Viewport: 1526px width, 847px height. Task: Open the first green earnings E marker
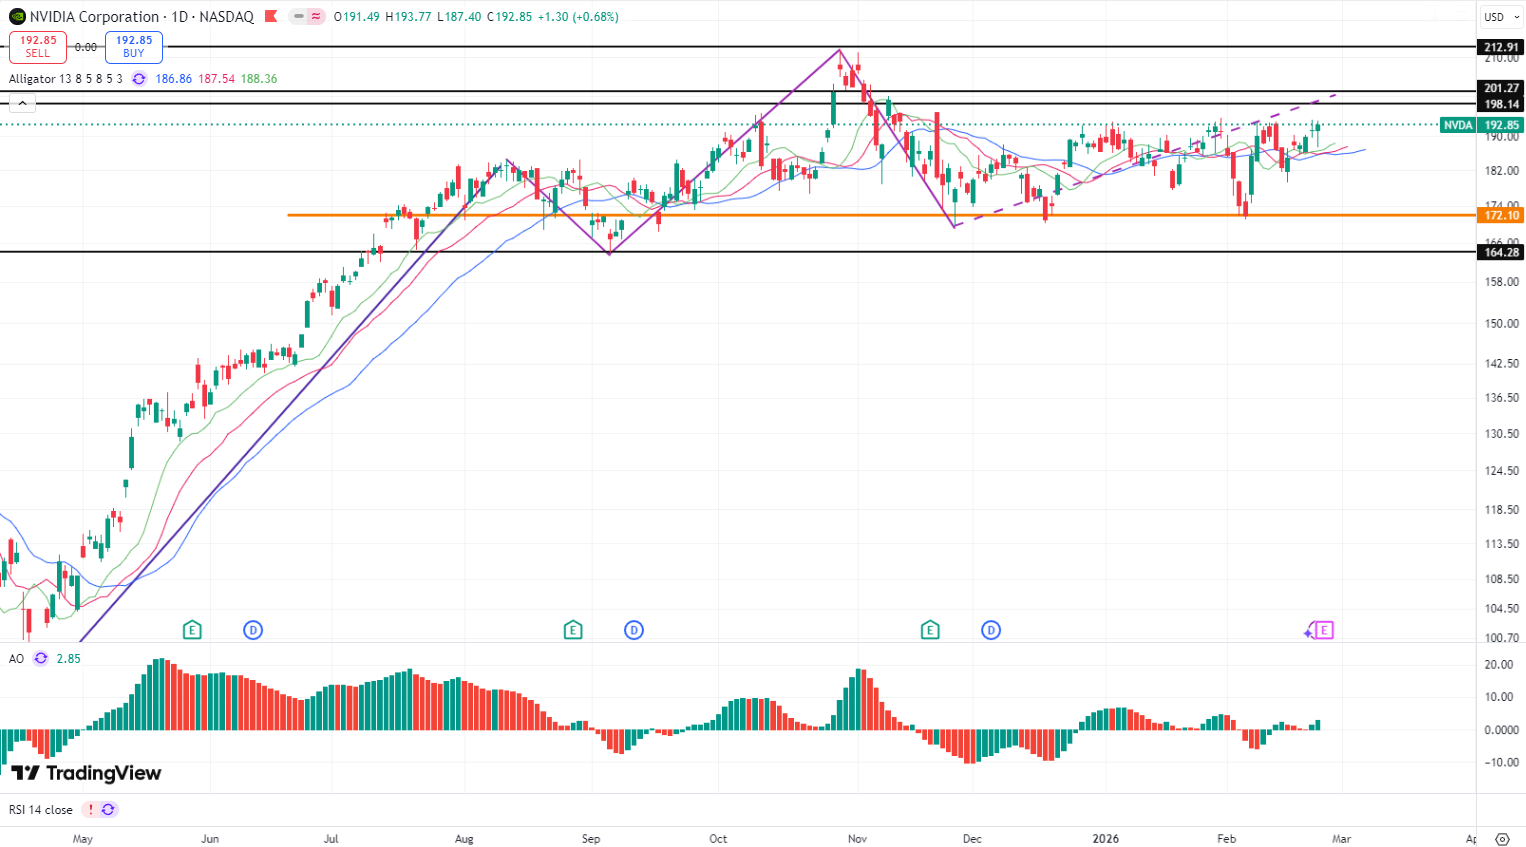click(x=192, y=630)
